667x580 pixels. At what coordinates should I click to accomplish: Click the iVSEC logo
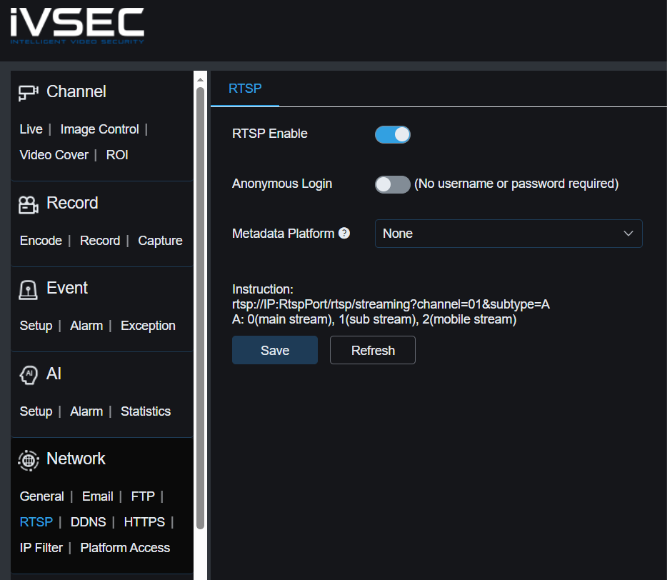click(77, 26)
